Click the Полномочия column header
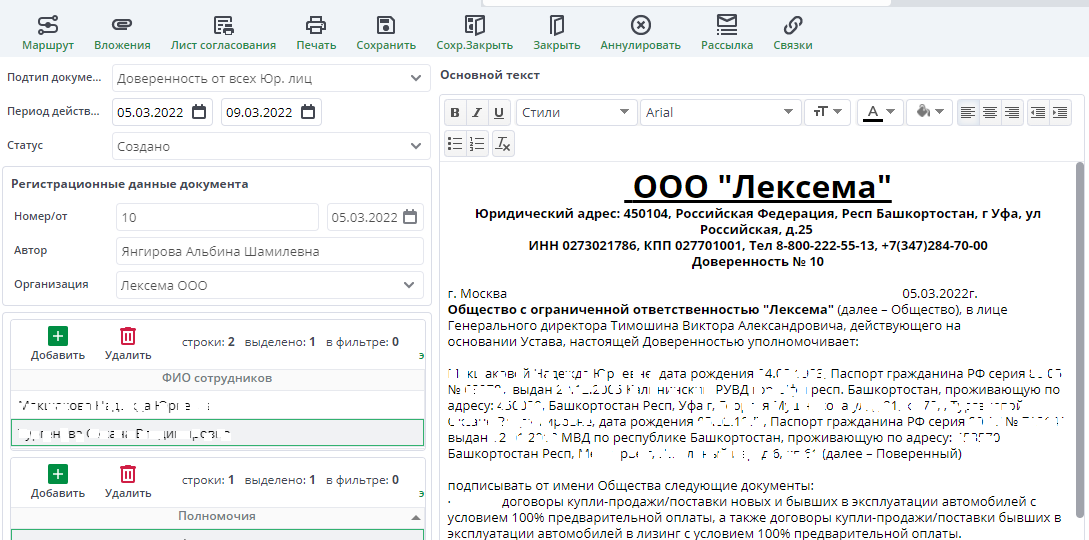 [x=216, y=516]
